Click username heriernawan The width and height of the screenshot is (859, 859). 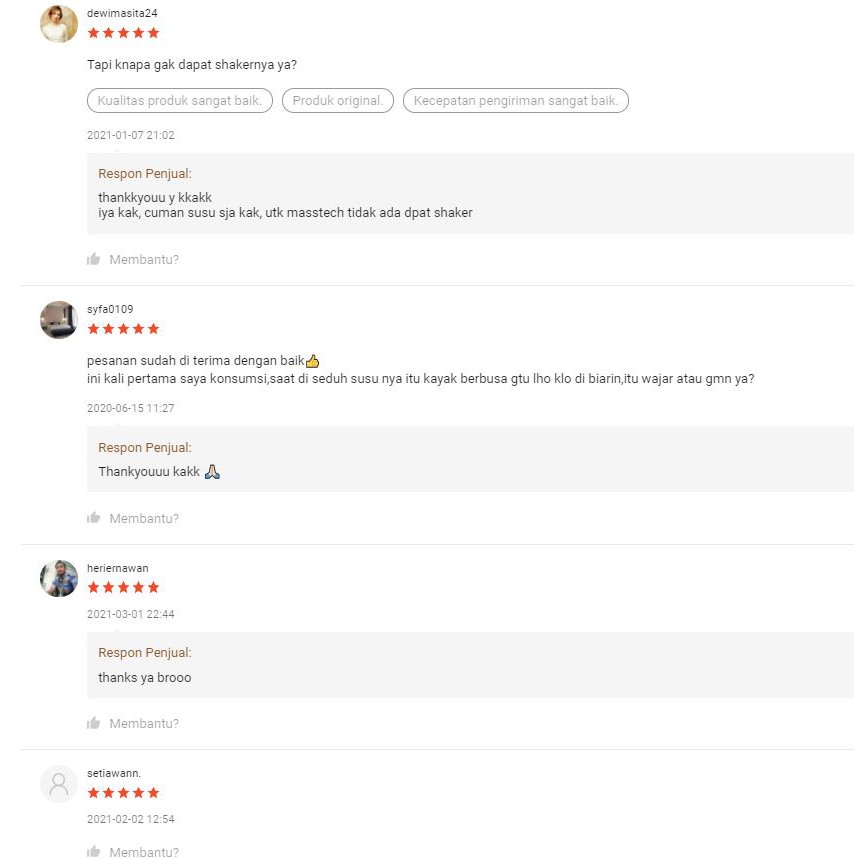coord(118,568)
